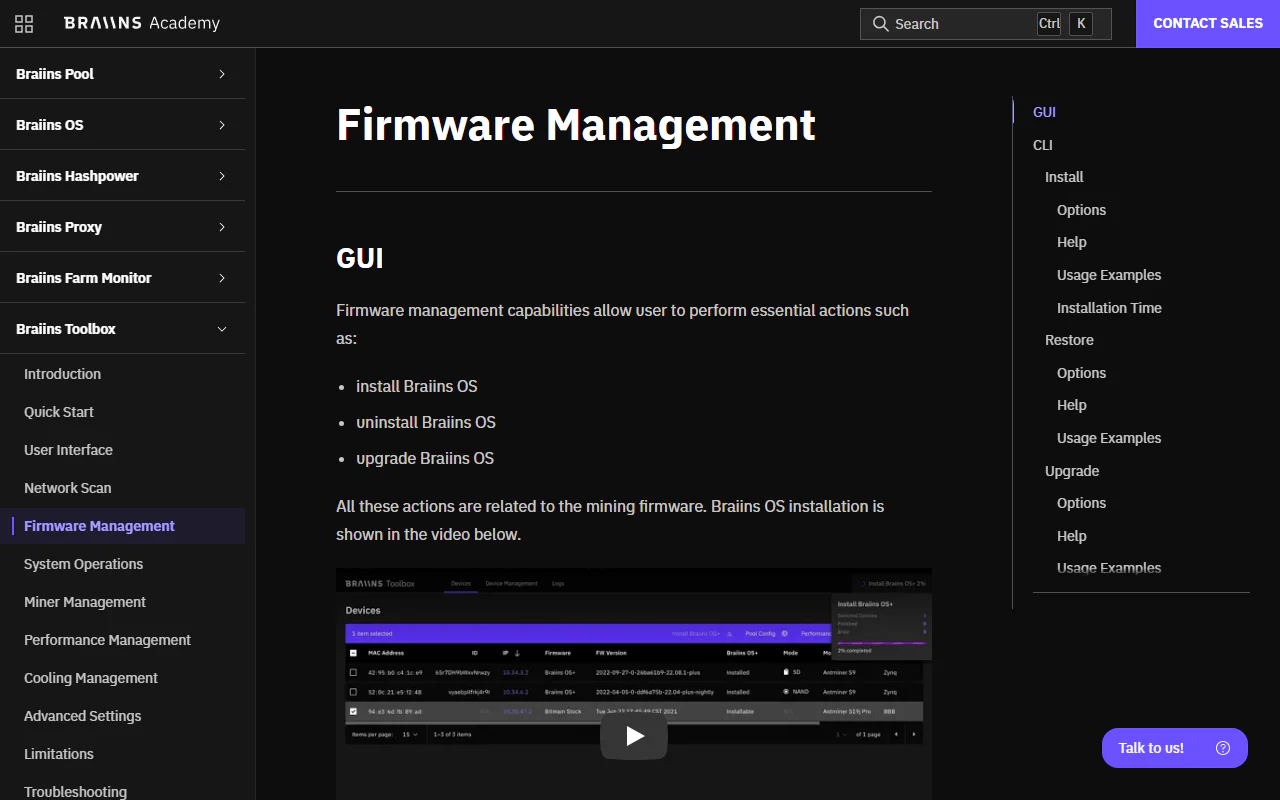This screenshot has width=1280, height=800.
Task: Go to Cooling Management in sidebar
Action: click(x=91, y=678)
